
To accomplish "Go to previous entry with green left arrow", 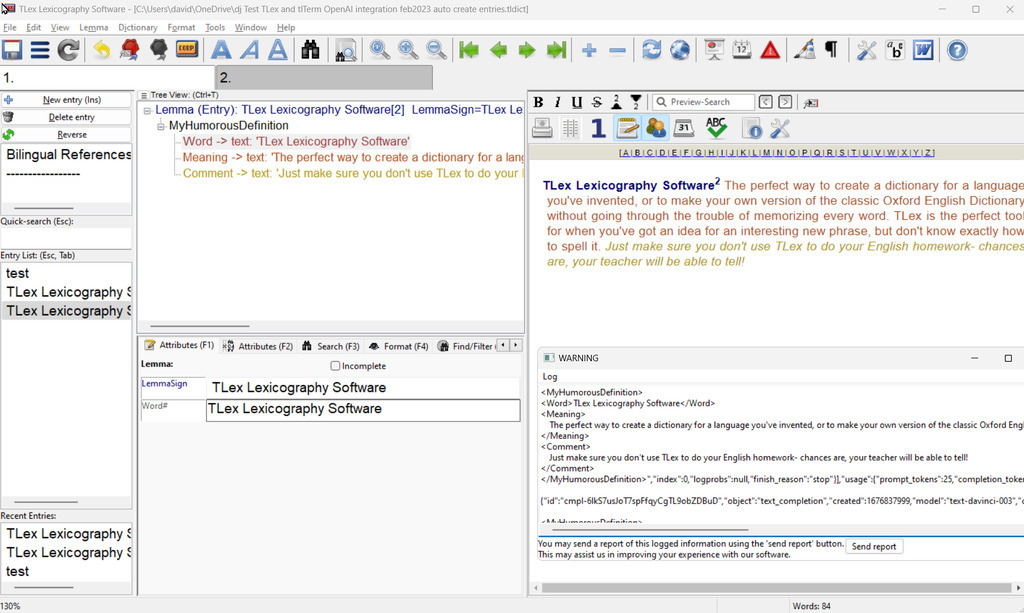I will pos(498,50).
